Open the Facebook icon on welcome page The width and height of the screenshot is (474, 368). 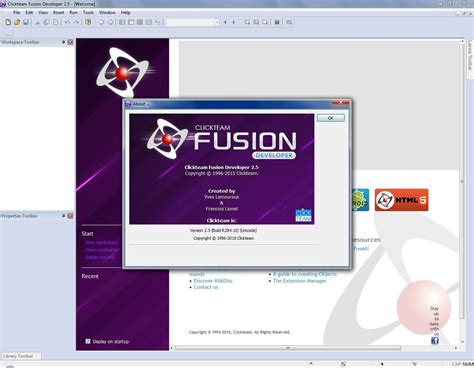coord(435,340)
